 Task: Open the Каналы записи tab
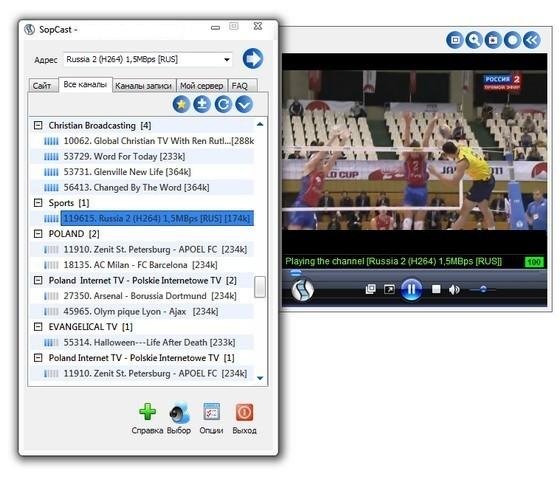tap(144, 86)
